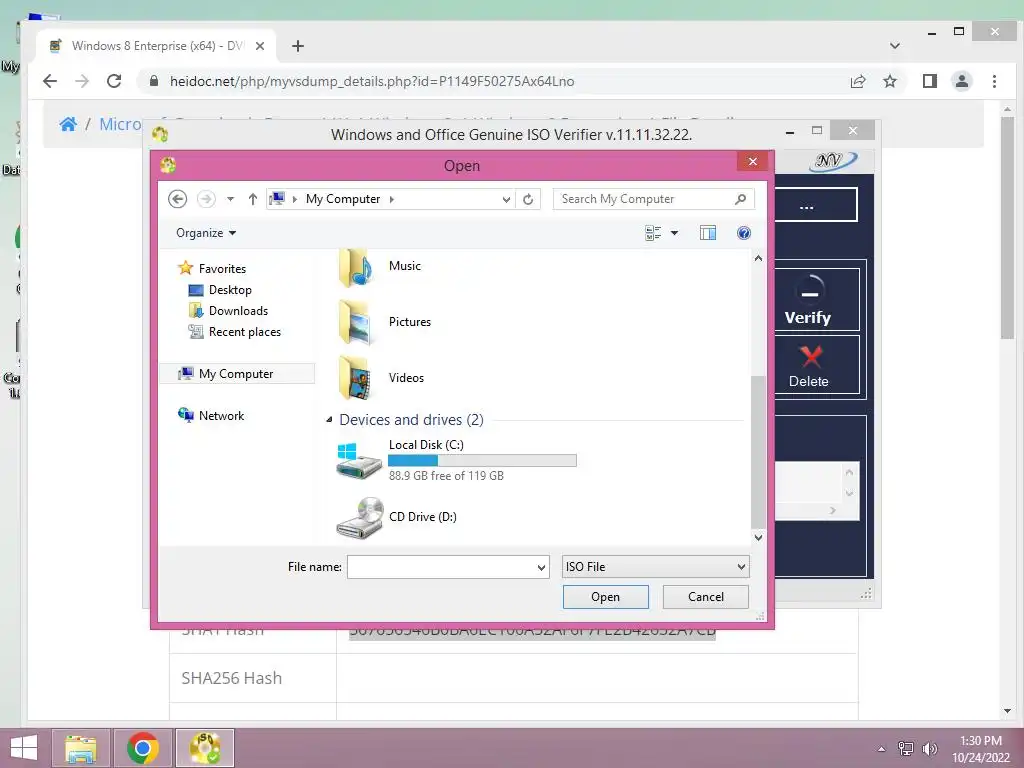Open the Chrome profile icon

[962, 81]
